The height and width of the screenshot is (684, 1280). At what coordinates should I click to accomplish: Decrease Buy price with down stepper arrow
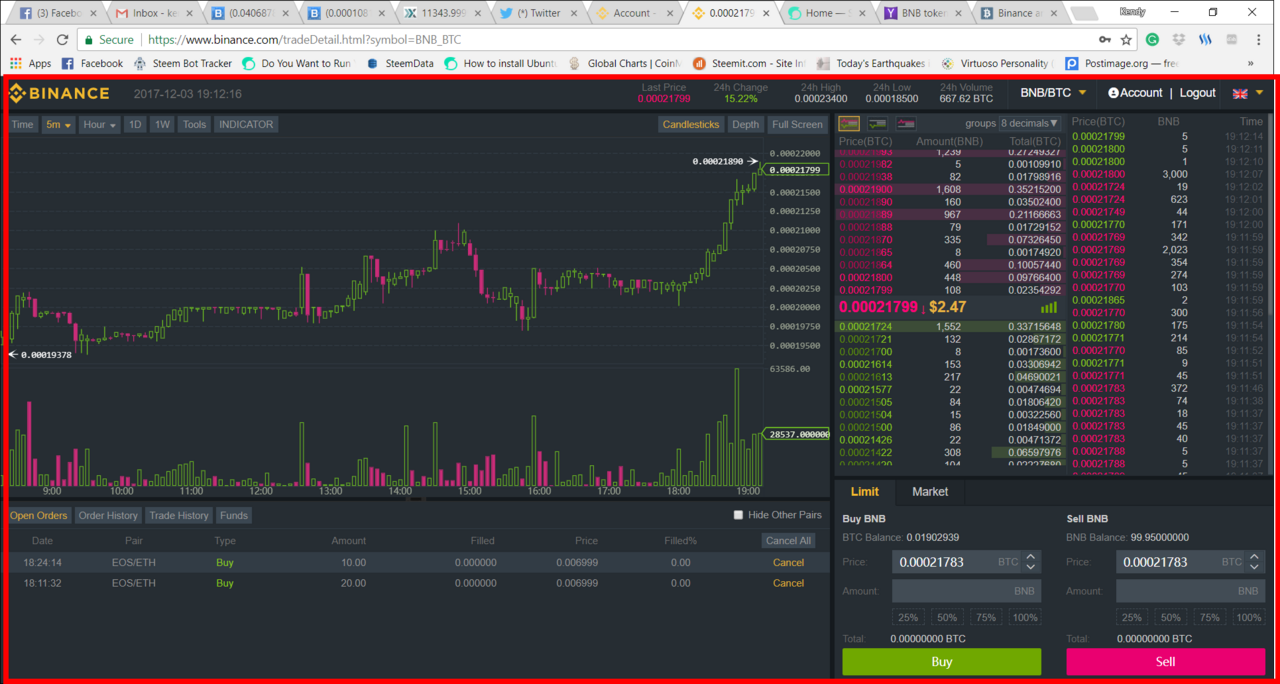pos(1031,567)
